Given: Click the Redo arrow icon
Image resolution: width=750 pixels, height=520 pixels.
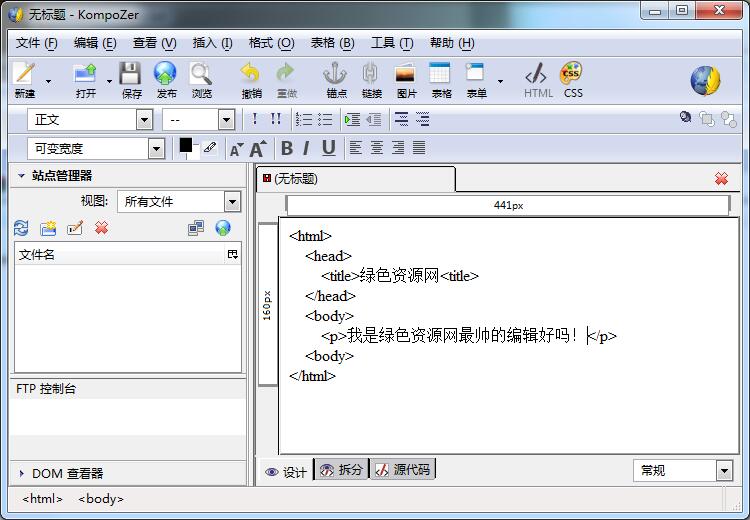Looking at the screenshot, I should (x=286, y=74).
